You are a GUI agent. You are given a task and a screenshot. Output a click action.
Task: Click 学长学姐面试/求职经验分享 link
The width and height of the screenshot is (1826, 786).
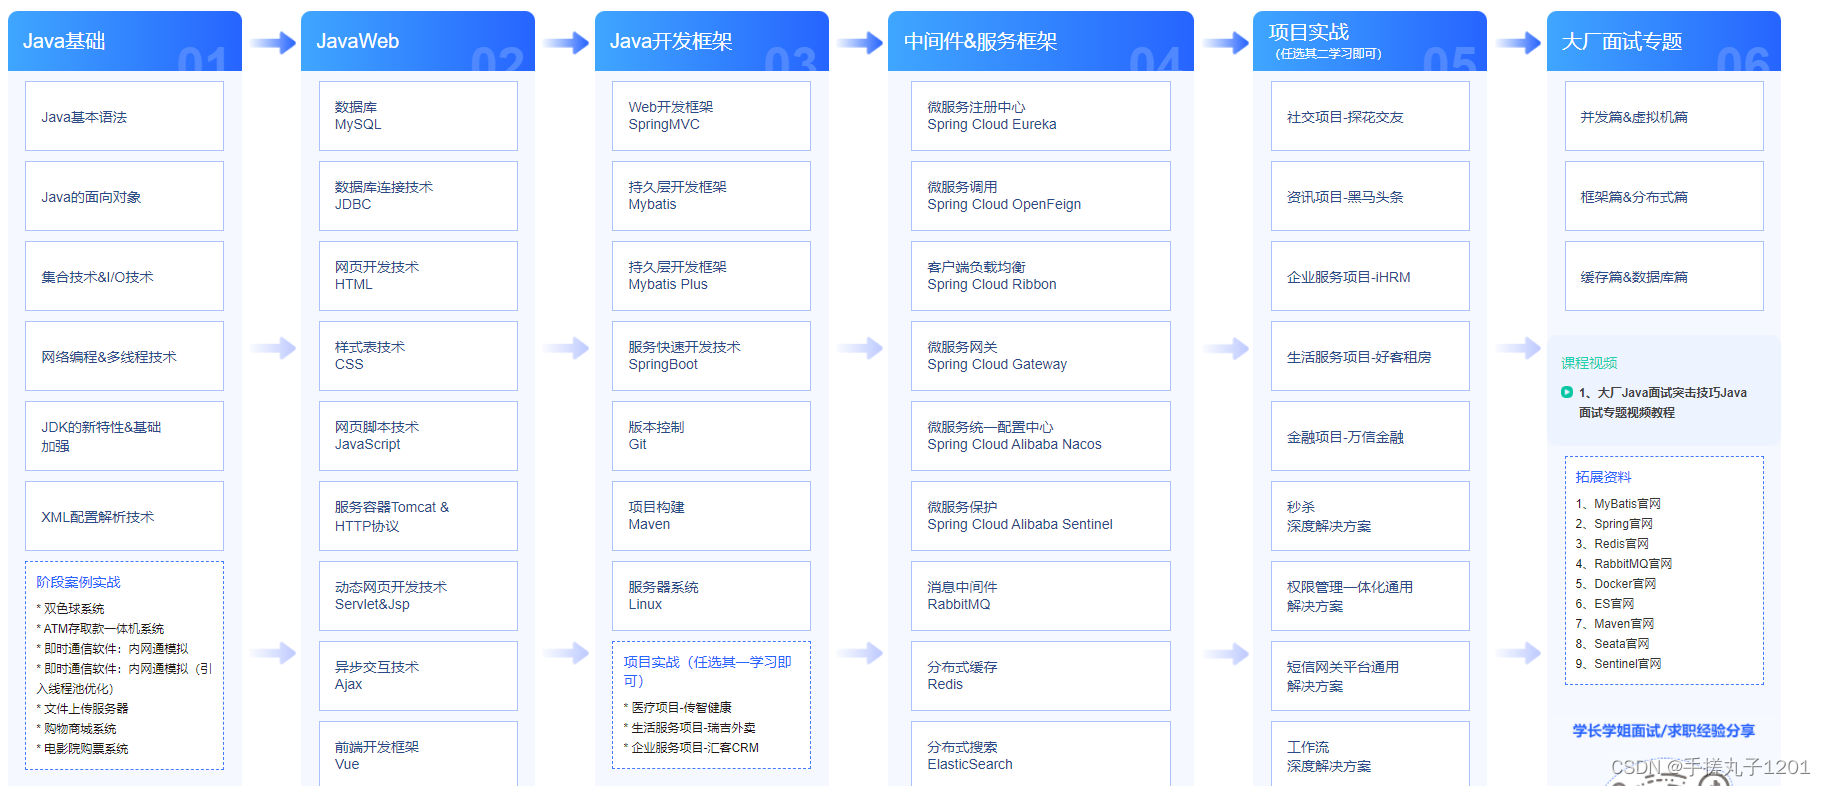1664,731
